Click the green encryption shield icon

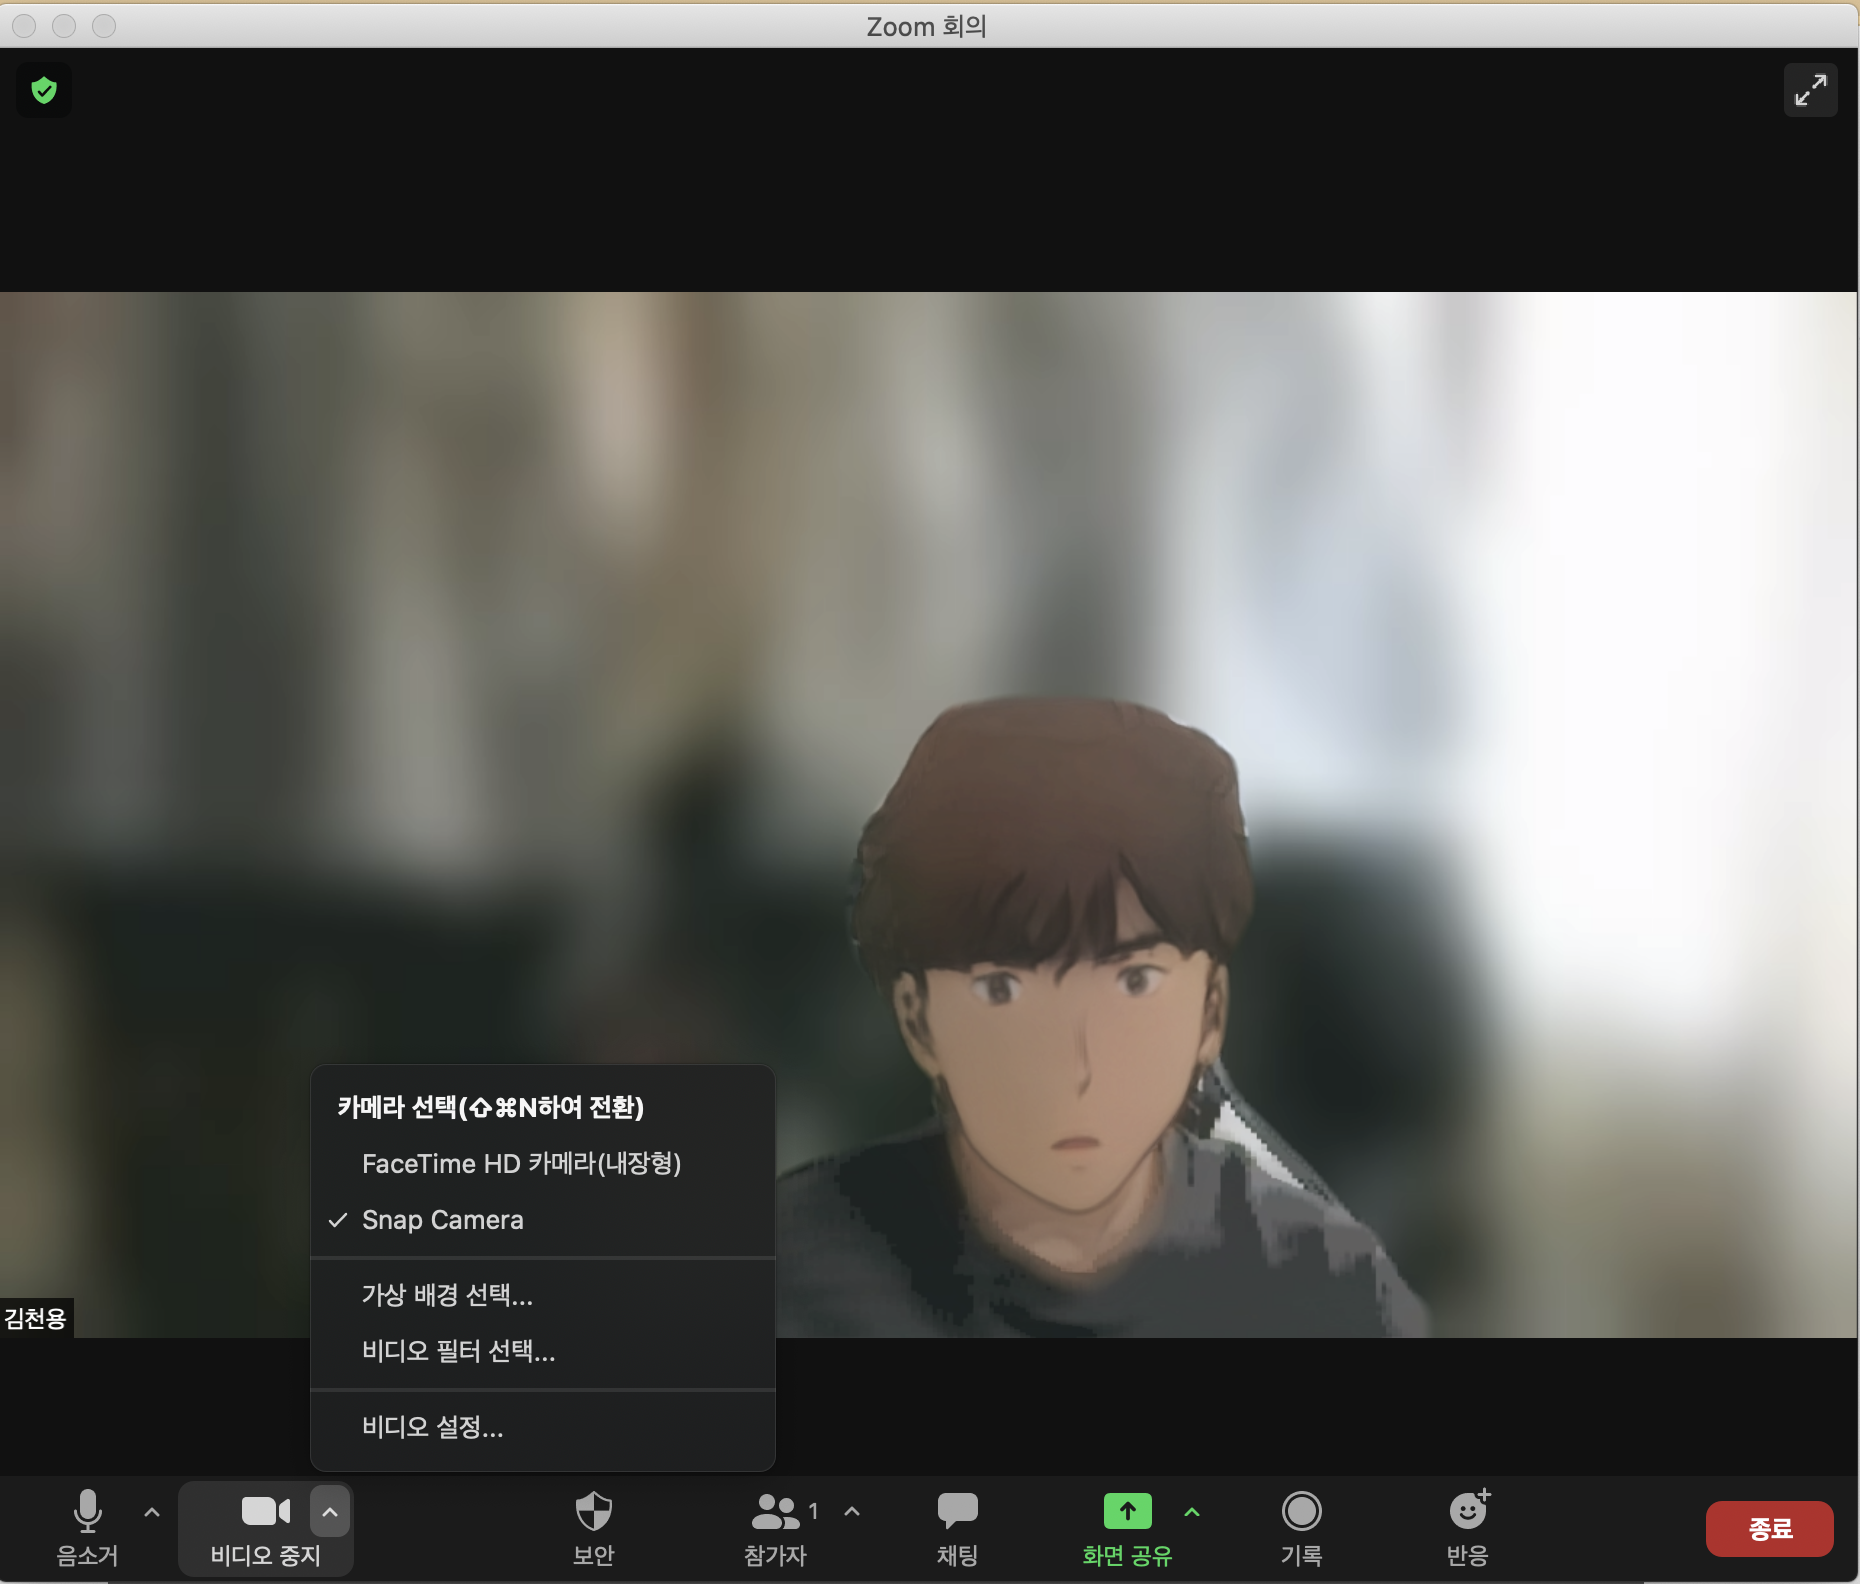(44, 91)
